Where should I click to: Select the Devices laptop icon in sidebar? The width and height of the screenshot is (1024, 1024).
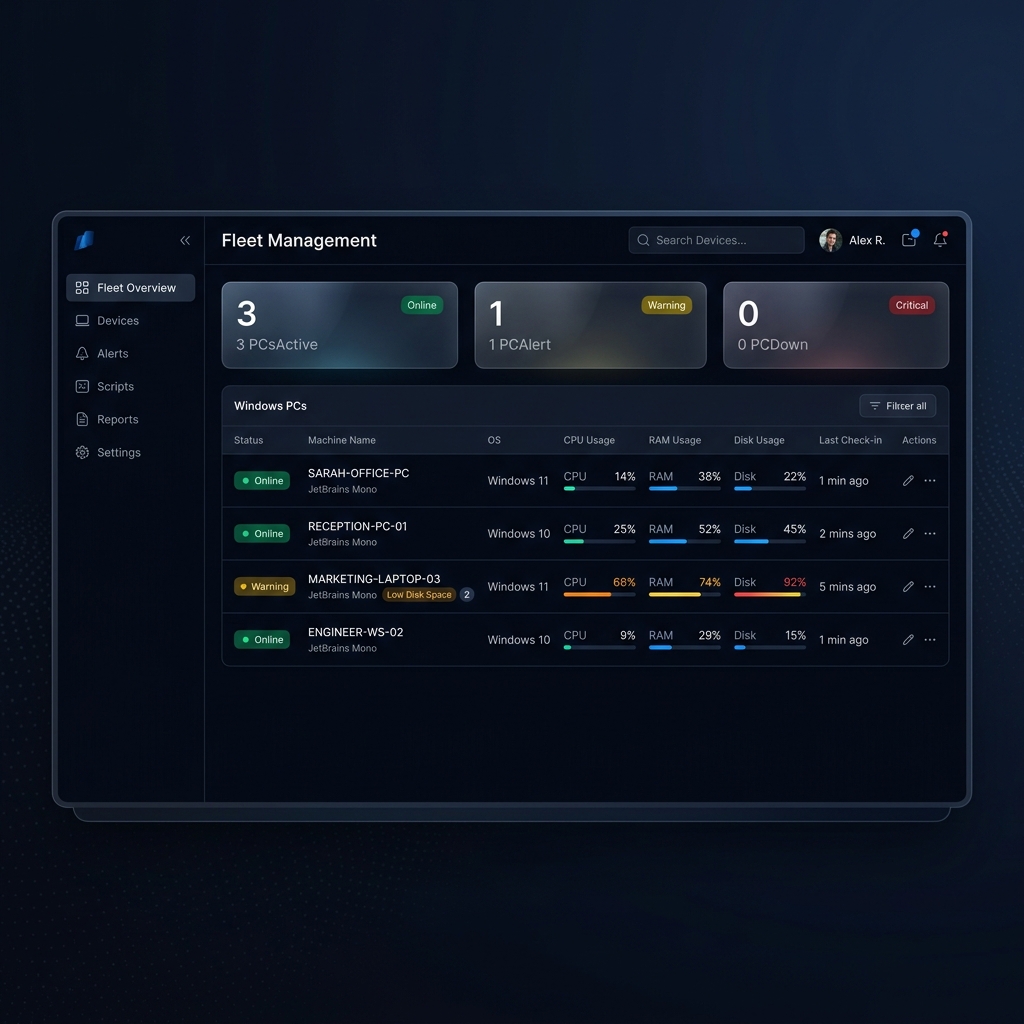tap(83, 320)
